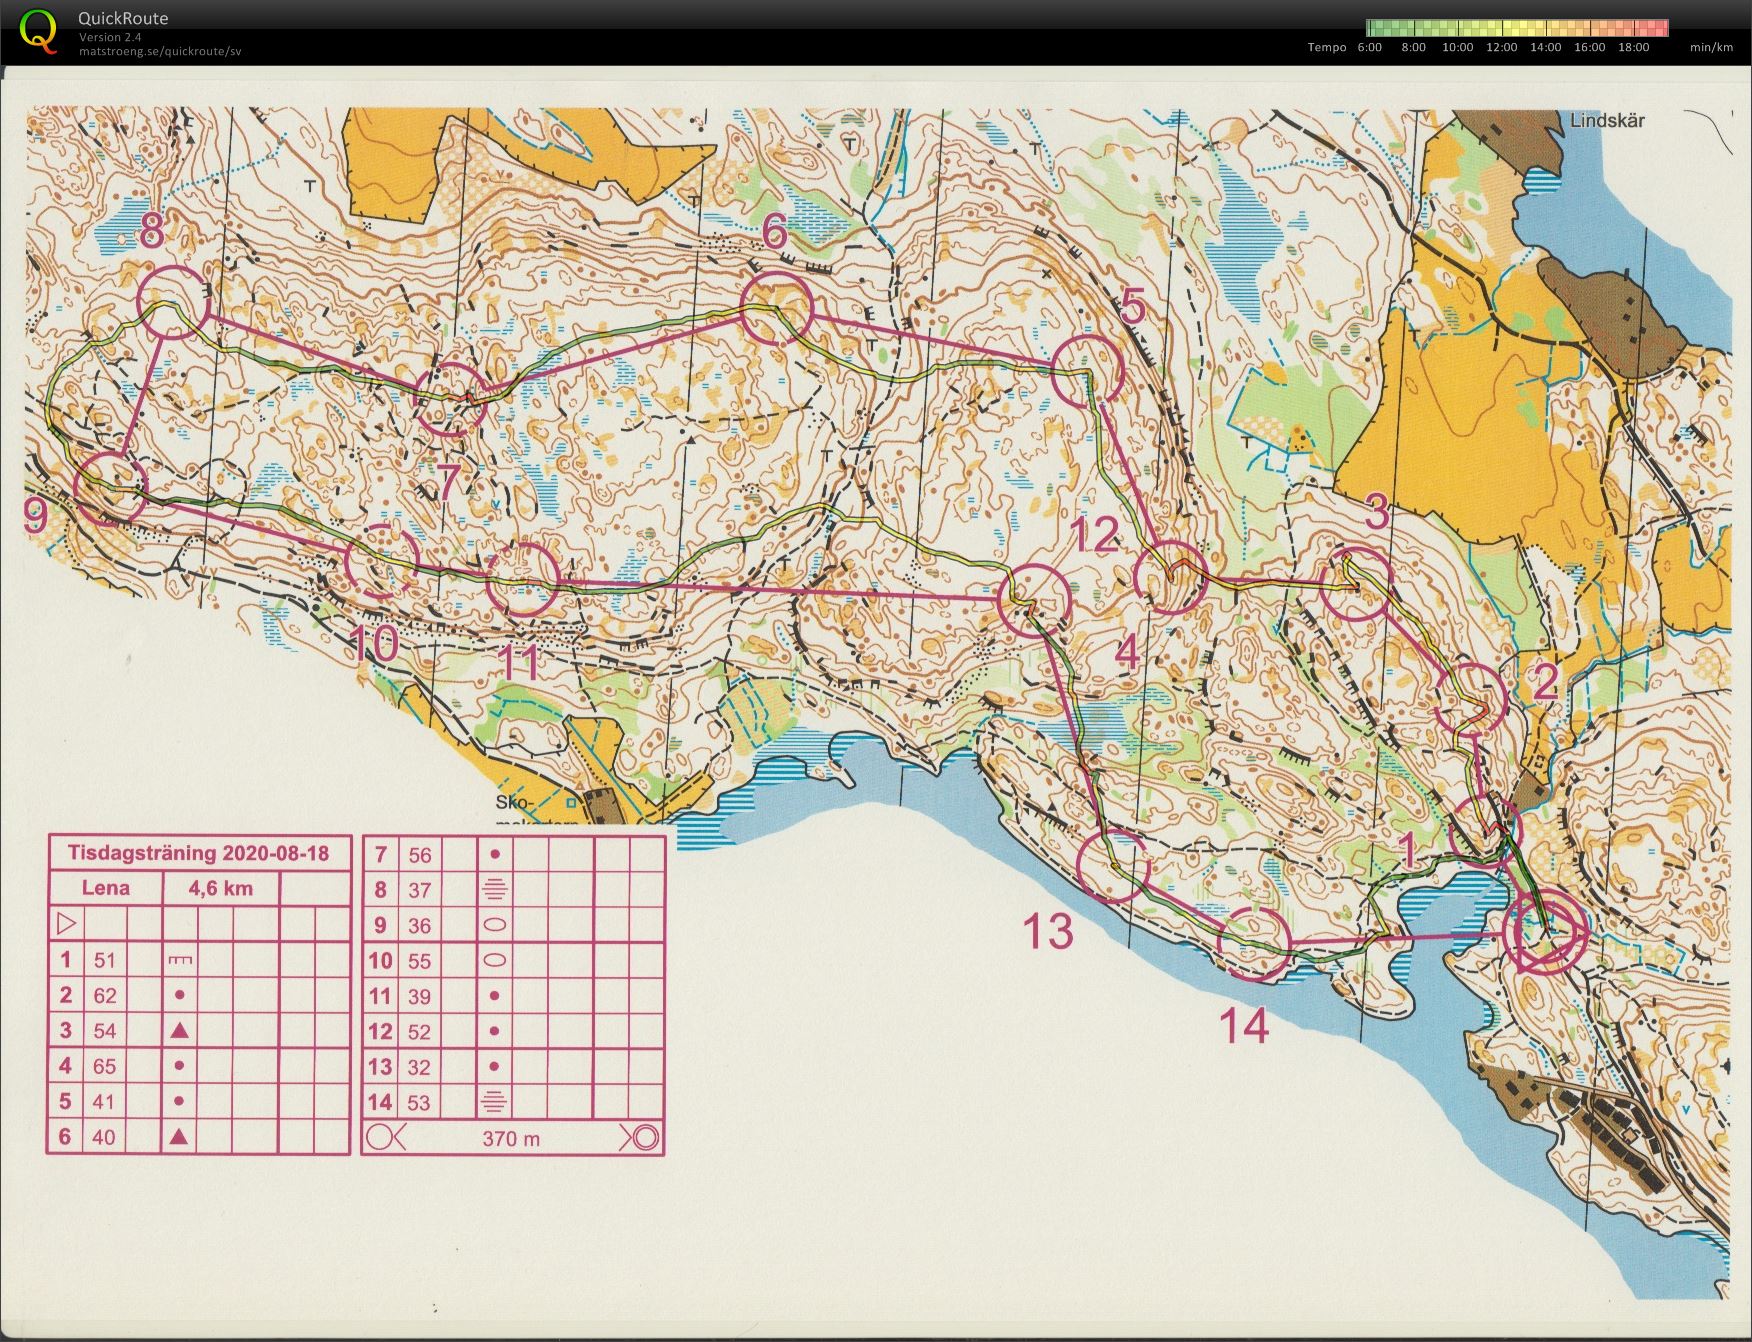Click the Tisdagsträning 2020-08-18 table header

pyautogui.click(x=198, y=853)
